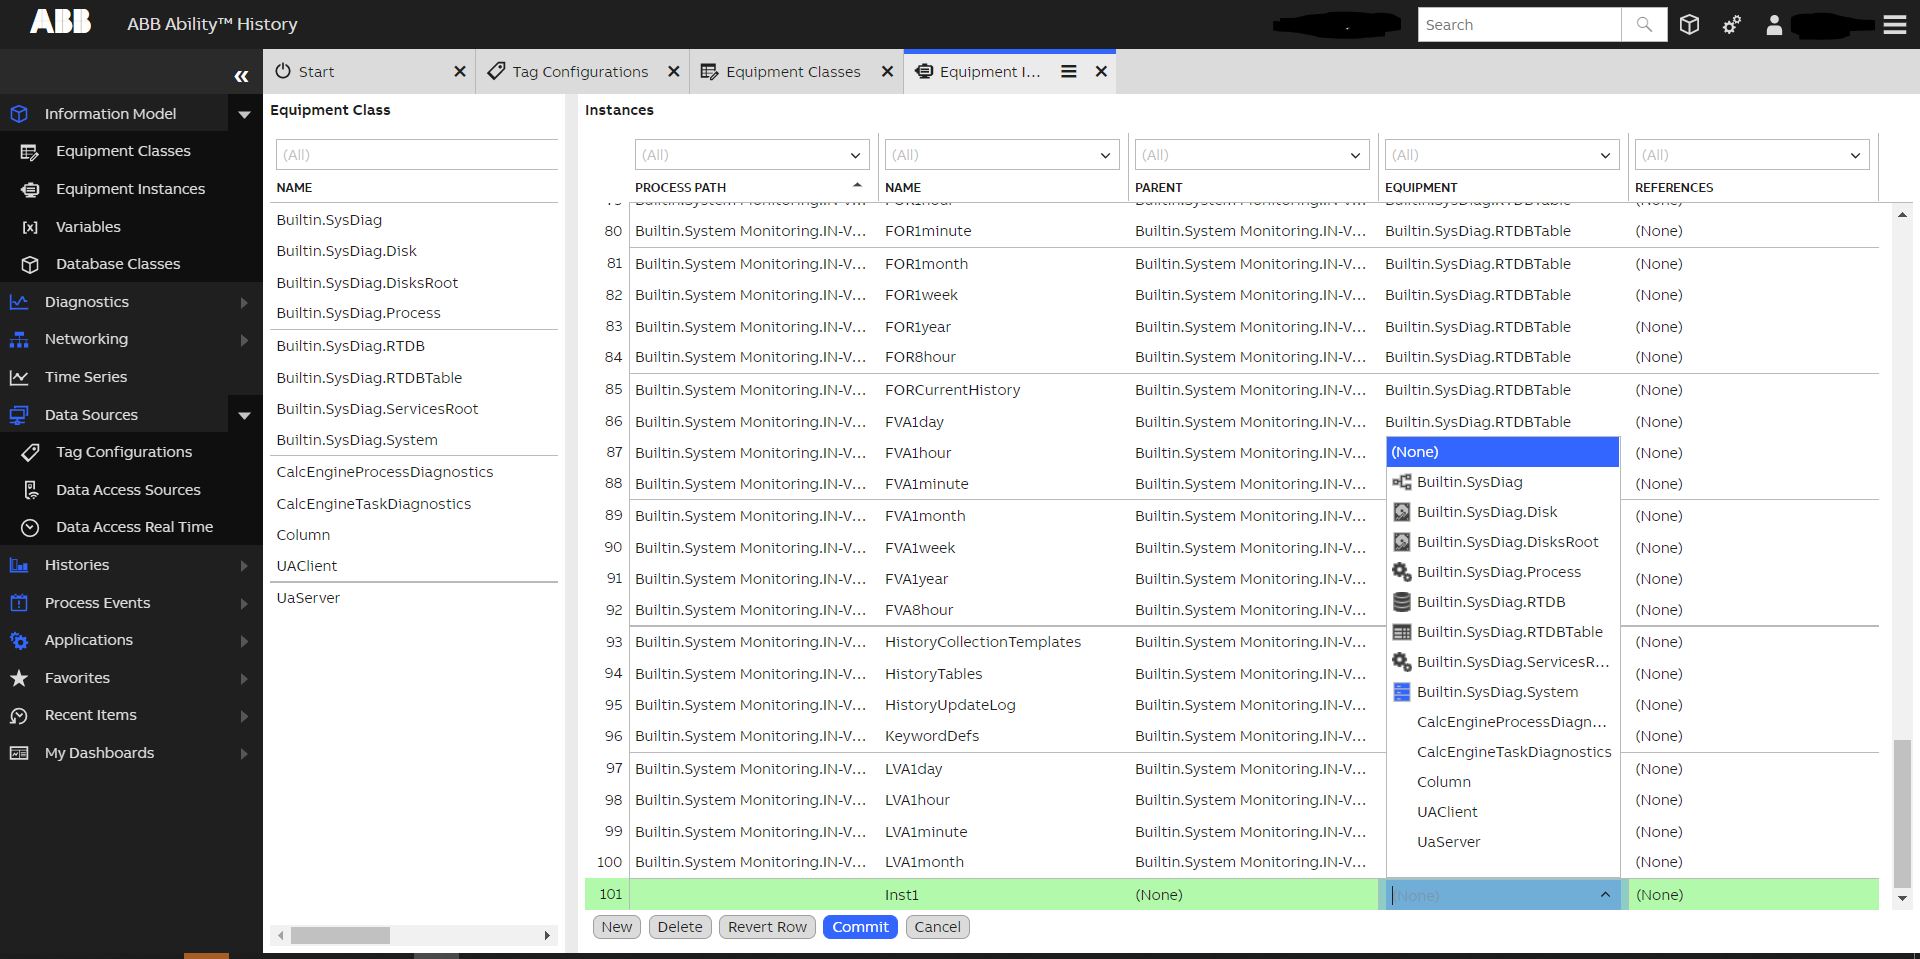The image size is (1920, 959).
Task: Click the Cancel button
Action: (937, 927)
